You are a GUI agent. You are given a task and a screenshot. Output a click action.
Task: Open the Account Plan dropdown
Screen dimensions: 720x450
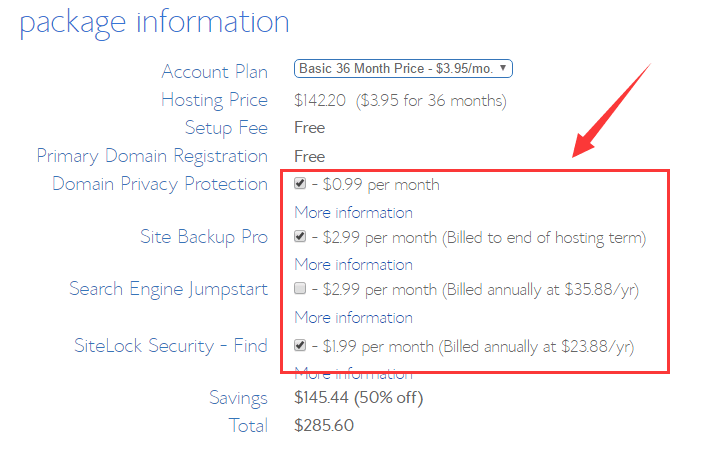[x=403, y=69]
